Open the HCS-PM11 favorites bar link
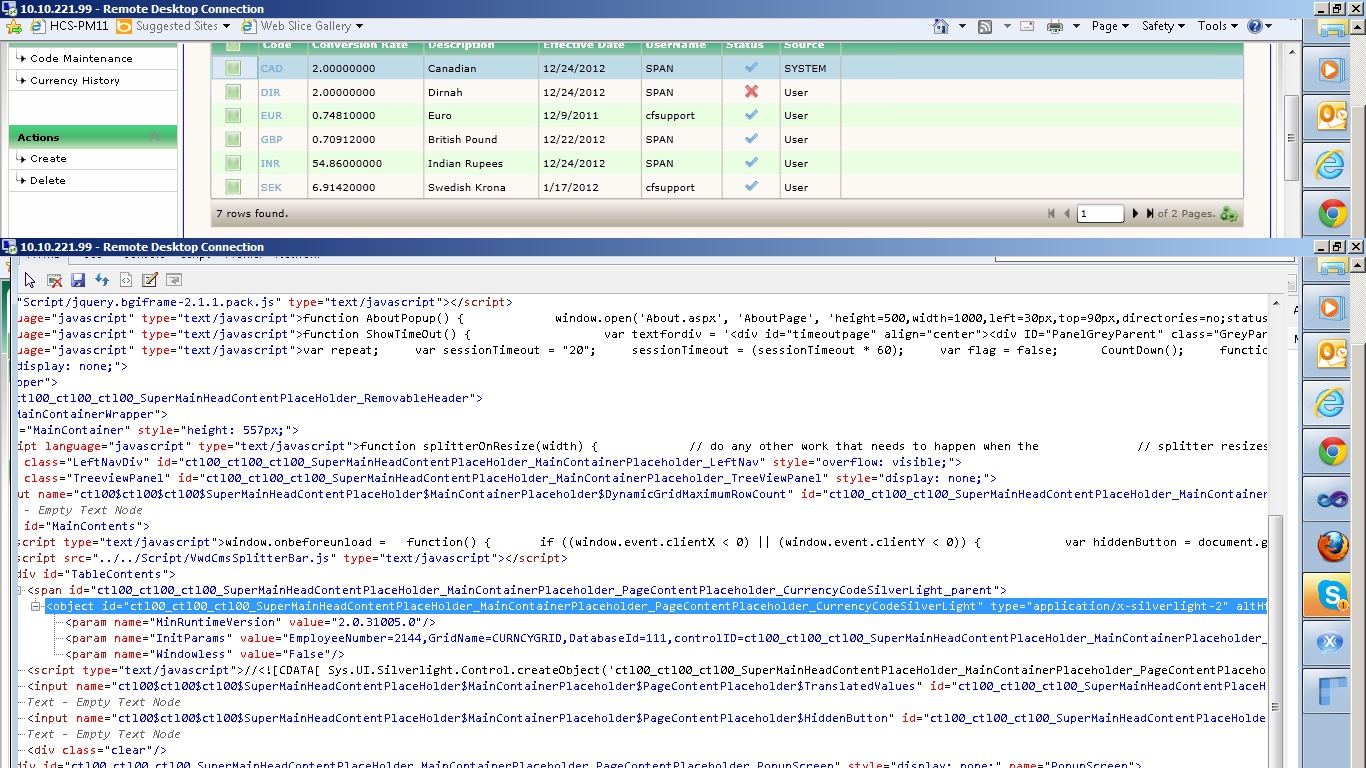 [x=70, y=26]
